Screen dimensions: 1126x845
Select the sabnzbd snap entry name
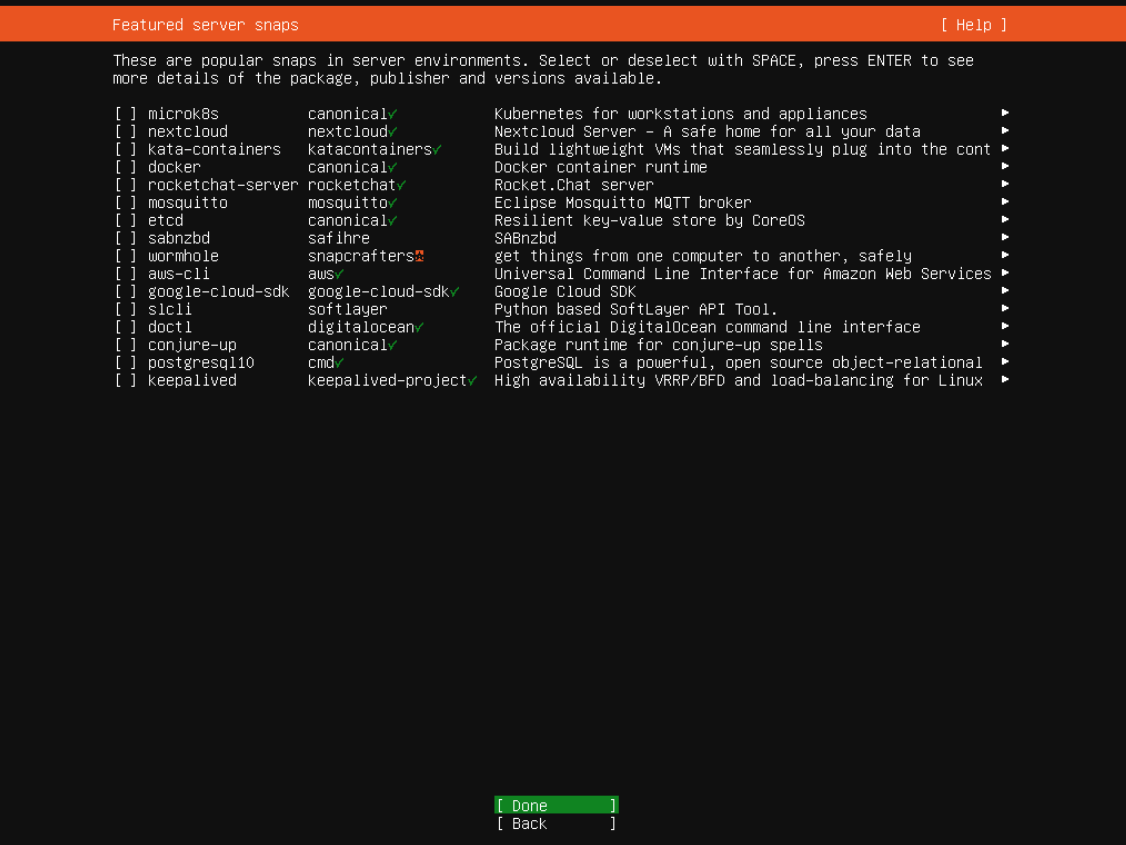pos(179,238)
